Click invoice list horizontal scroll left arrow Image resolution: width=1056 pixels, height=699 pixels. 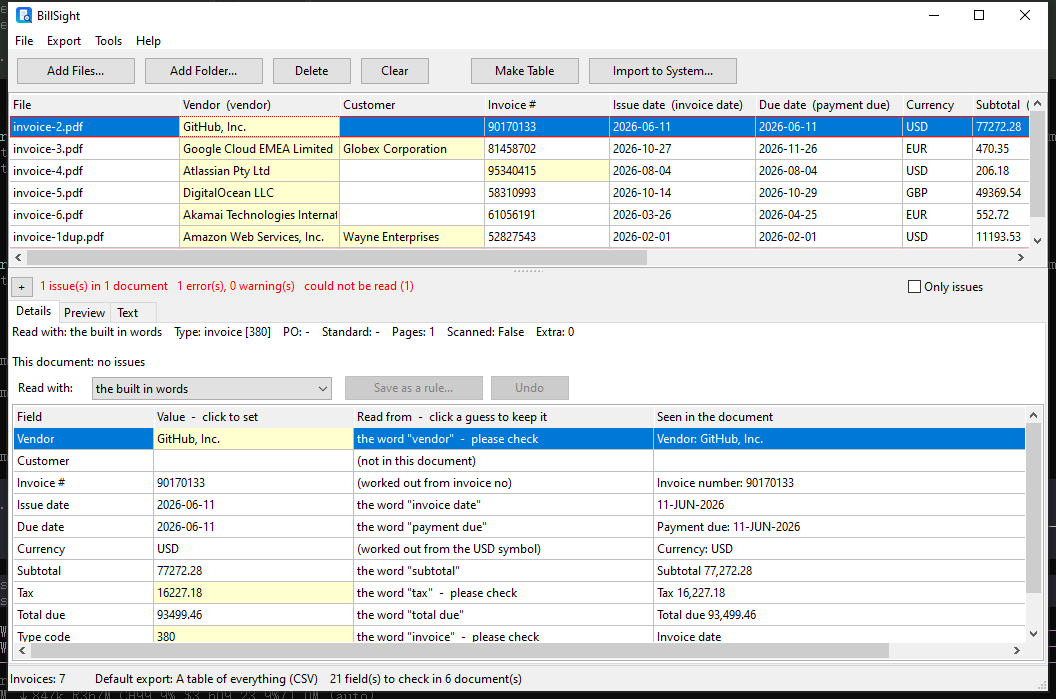18,257
